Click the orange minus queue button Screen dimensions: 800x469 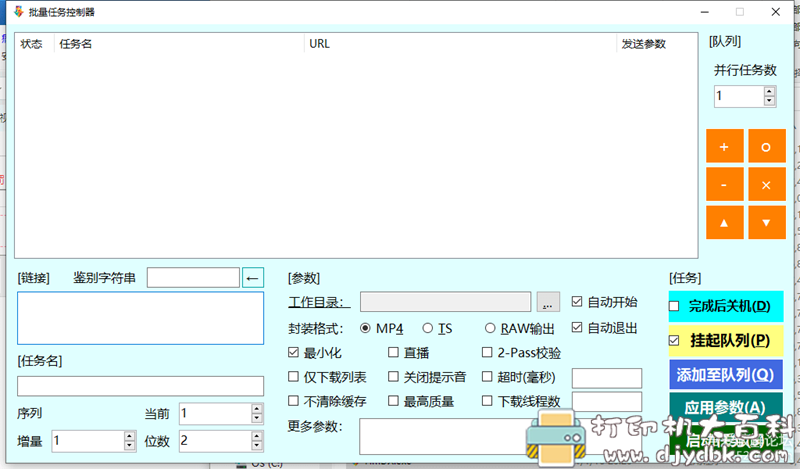click(x=724, y=184)
